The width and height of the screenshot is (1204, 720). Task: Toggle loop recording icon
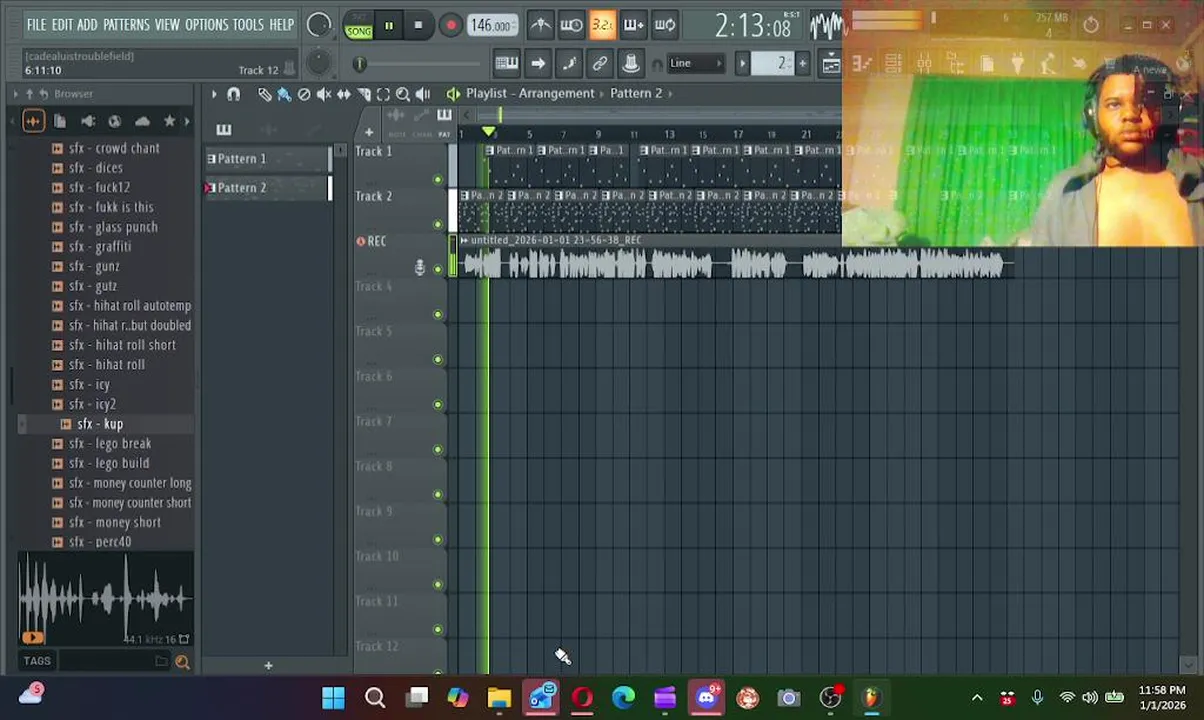(x=664, y=25)
